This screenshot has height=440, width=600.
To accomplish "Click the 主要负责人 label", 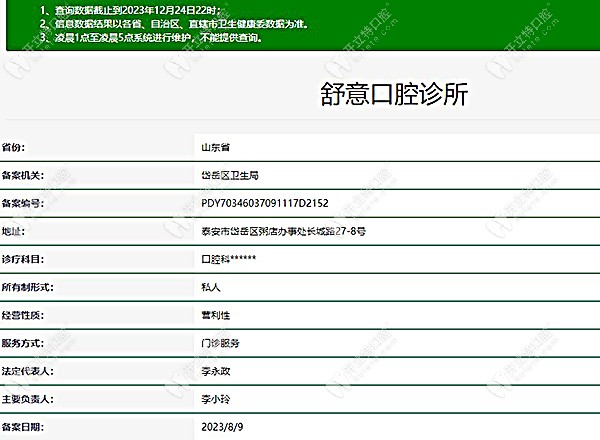I will pos(27,399).
